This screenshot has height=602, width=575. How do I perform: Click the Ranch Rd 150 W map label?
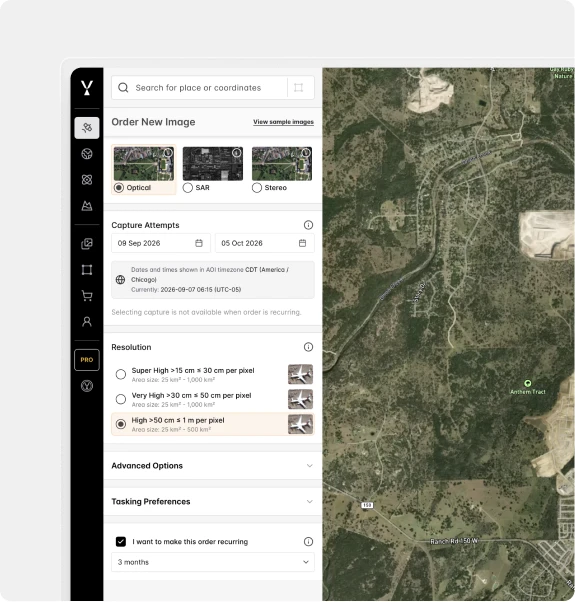(454, 541)
